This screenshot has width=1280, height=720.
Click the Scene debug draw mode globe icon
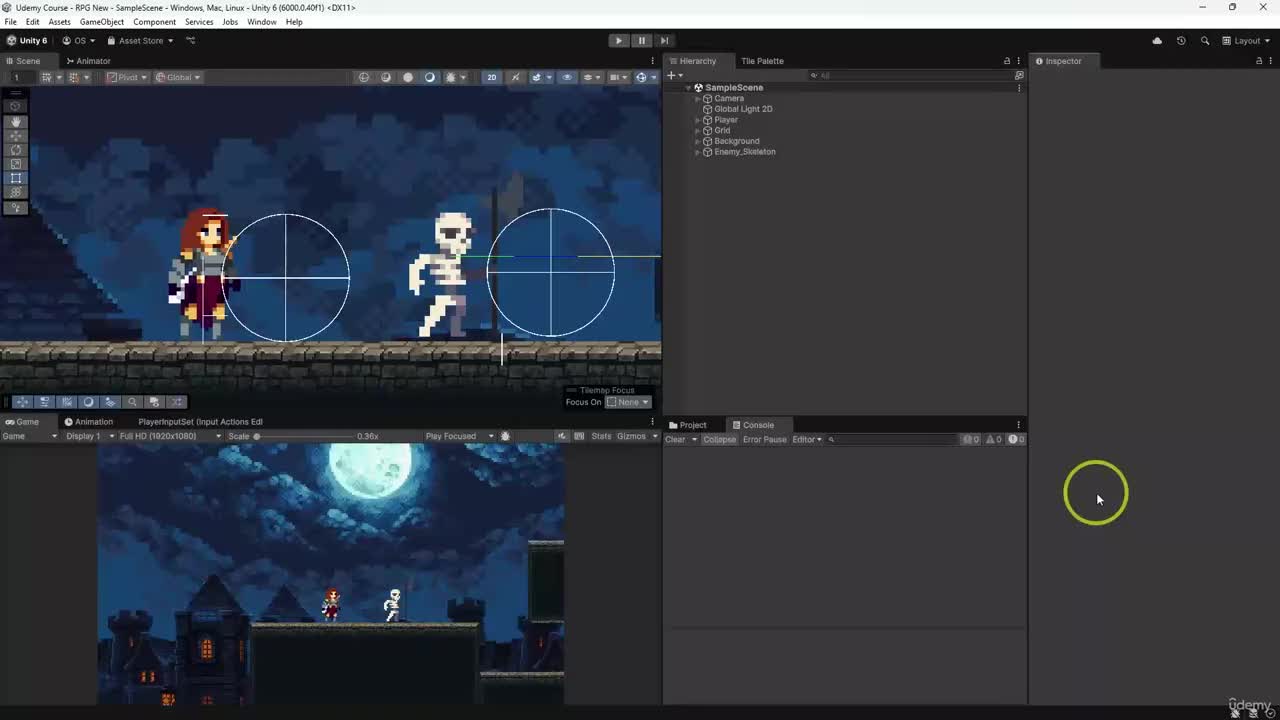click(364, 77)
